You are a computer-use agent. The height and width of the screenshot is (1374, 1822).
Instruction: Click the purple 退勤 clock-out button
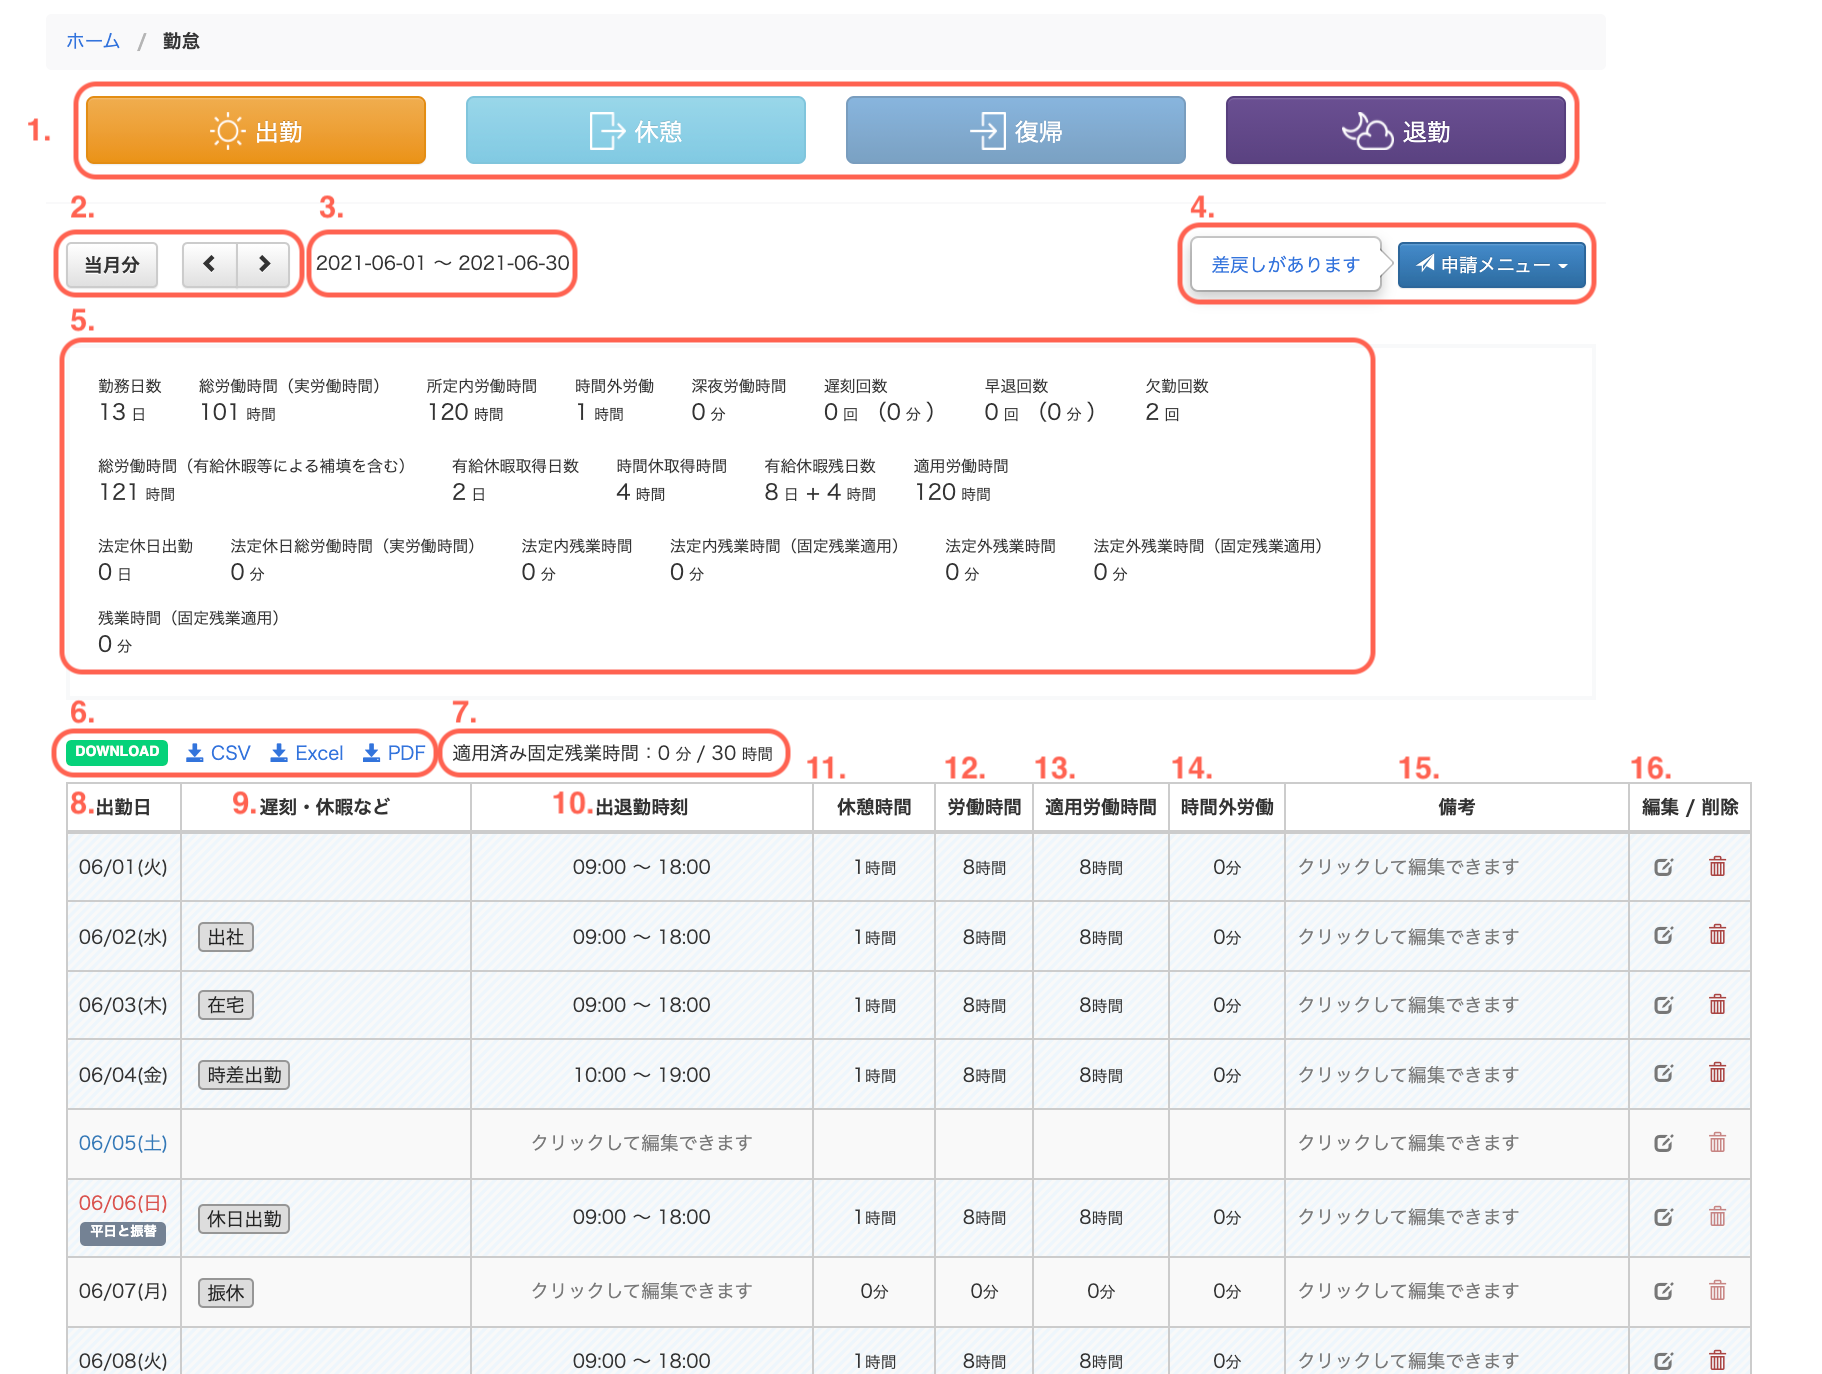coord(1396,130)
